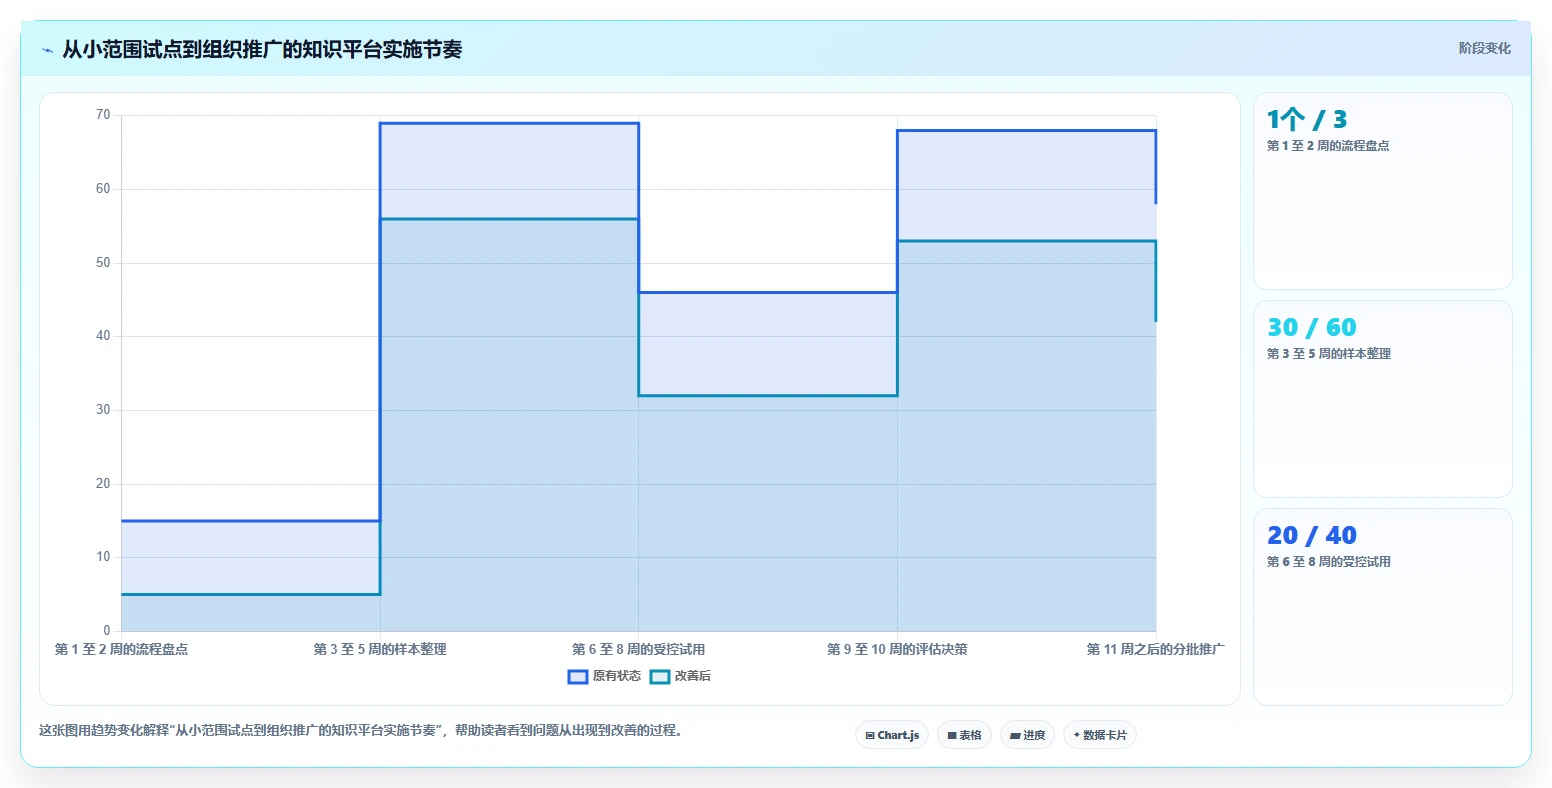1552x788 pixels.
Task: Click the chart description text below the chart
Action: (363, 731)
